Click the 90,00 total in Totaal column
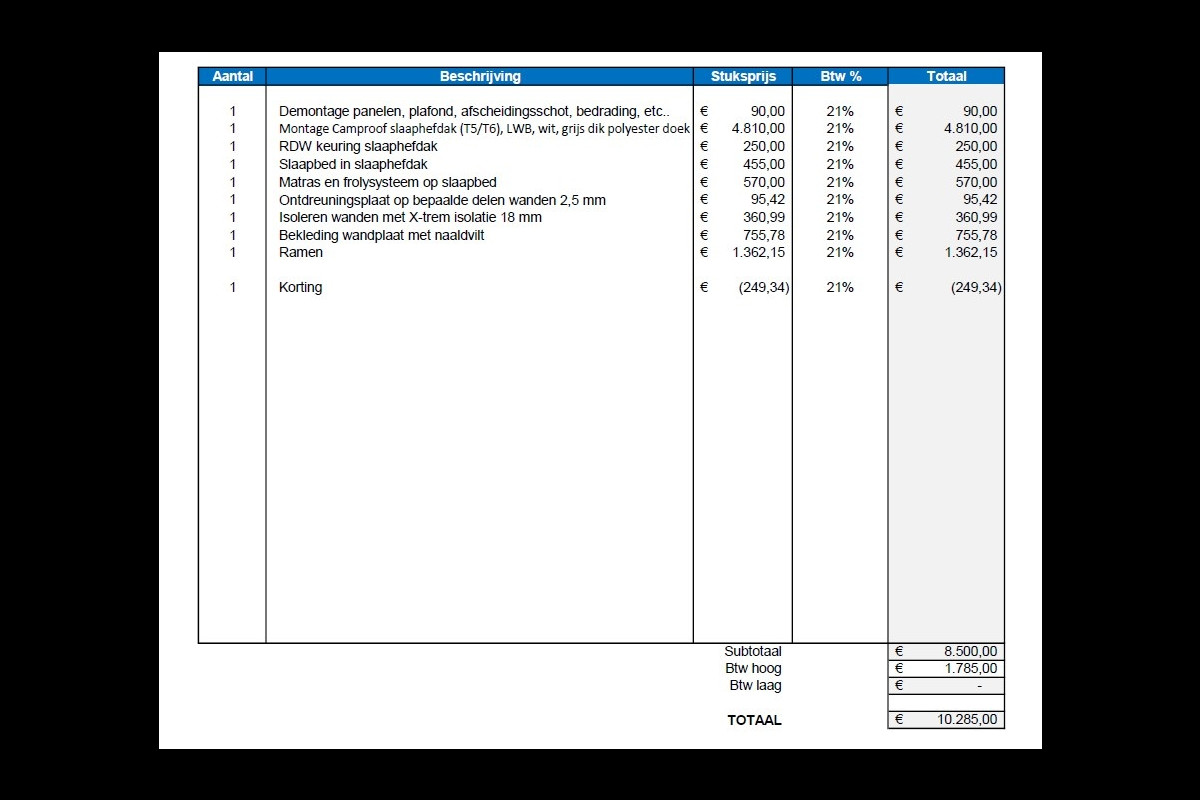 [980, 111]
